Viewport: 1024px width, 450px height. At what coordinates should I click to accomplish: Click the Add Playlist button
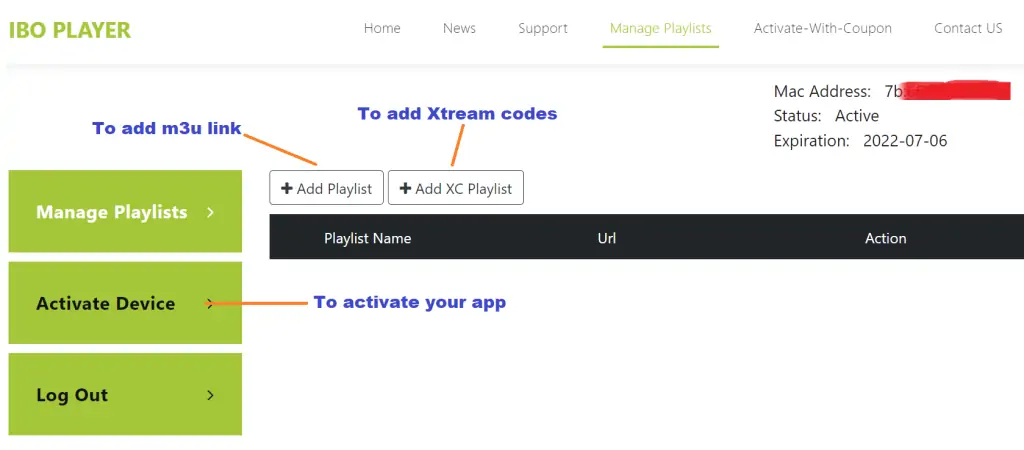tap(326, 188)
